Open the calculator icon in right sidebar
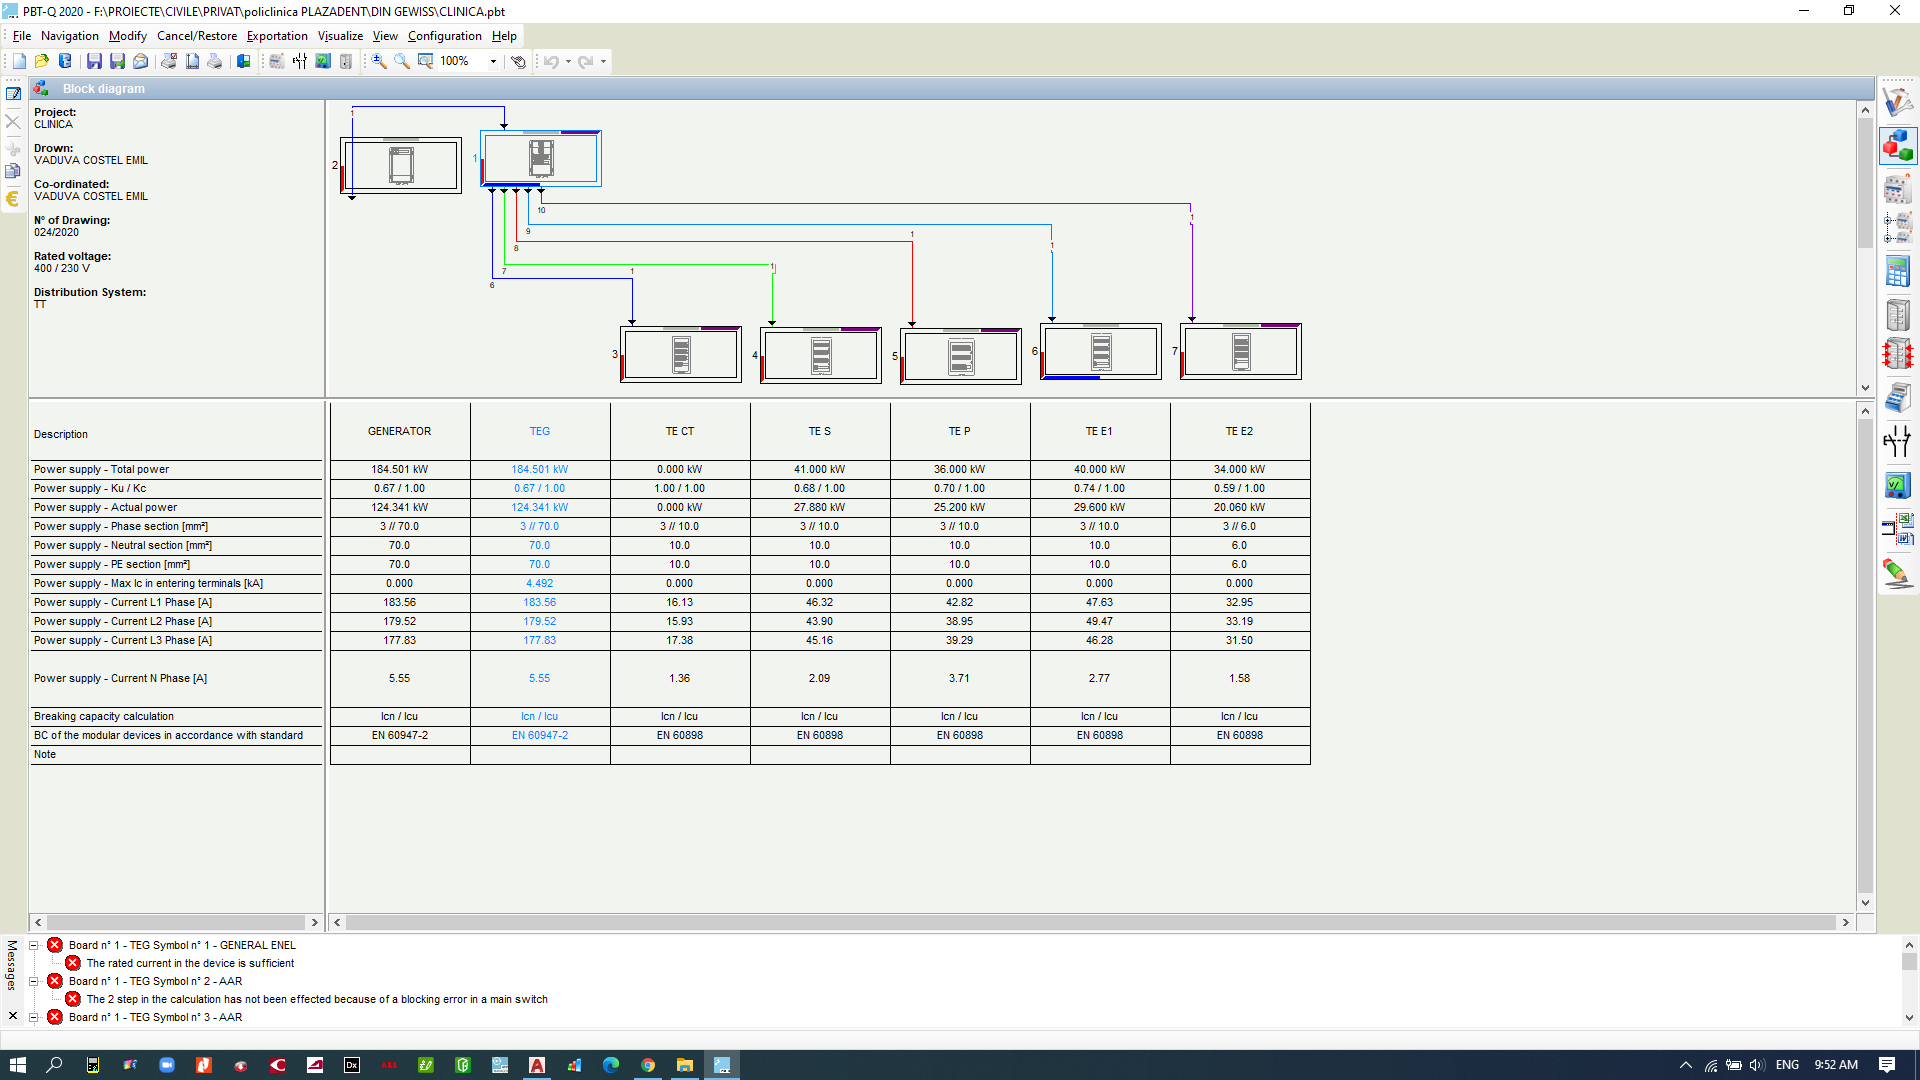This screenshot has width=1920, height=1080. pyautogui.click(x=1897, y=271)
